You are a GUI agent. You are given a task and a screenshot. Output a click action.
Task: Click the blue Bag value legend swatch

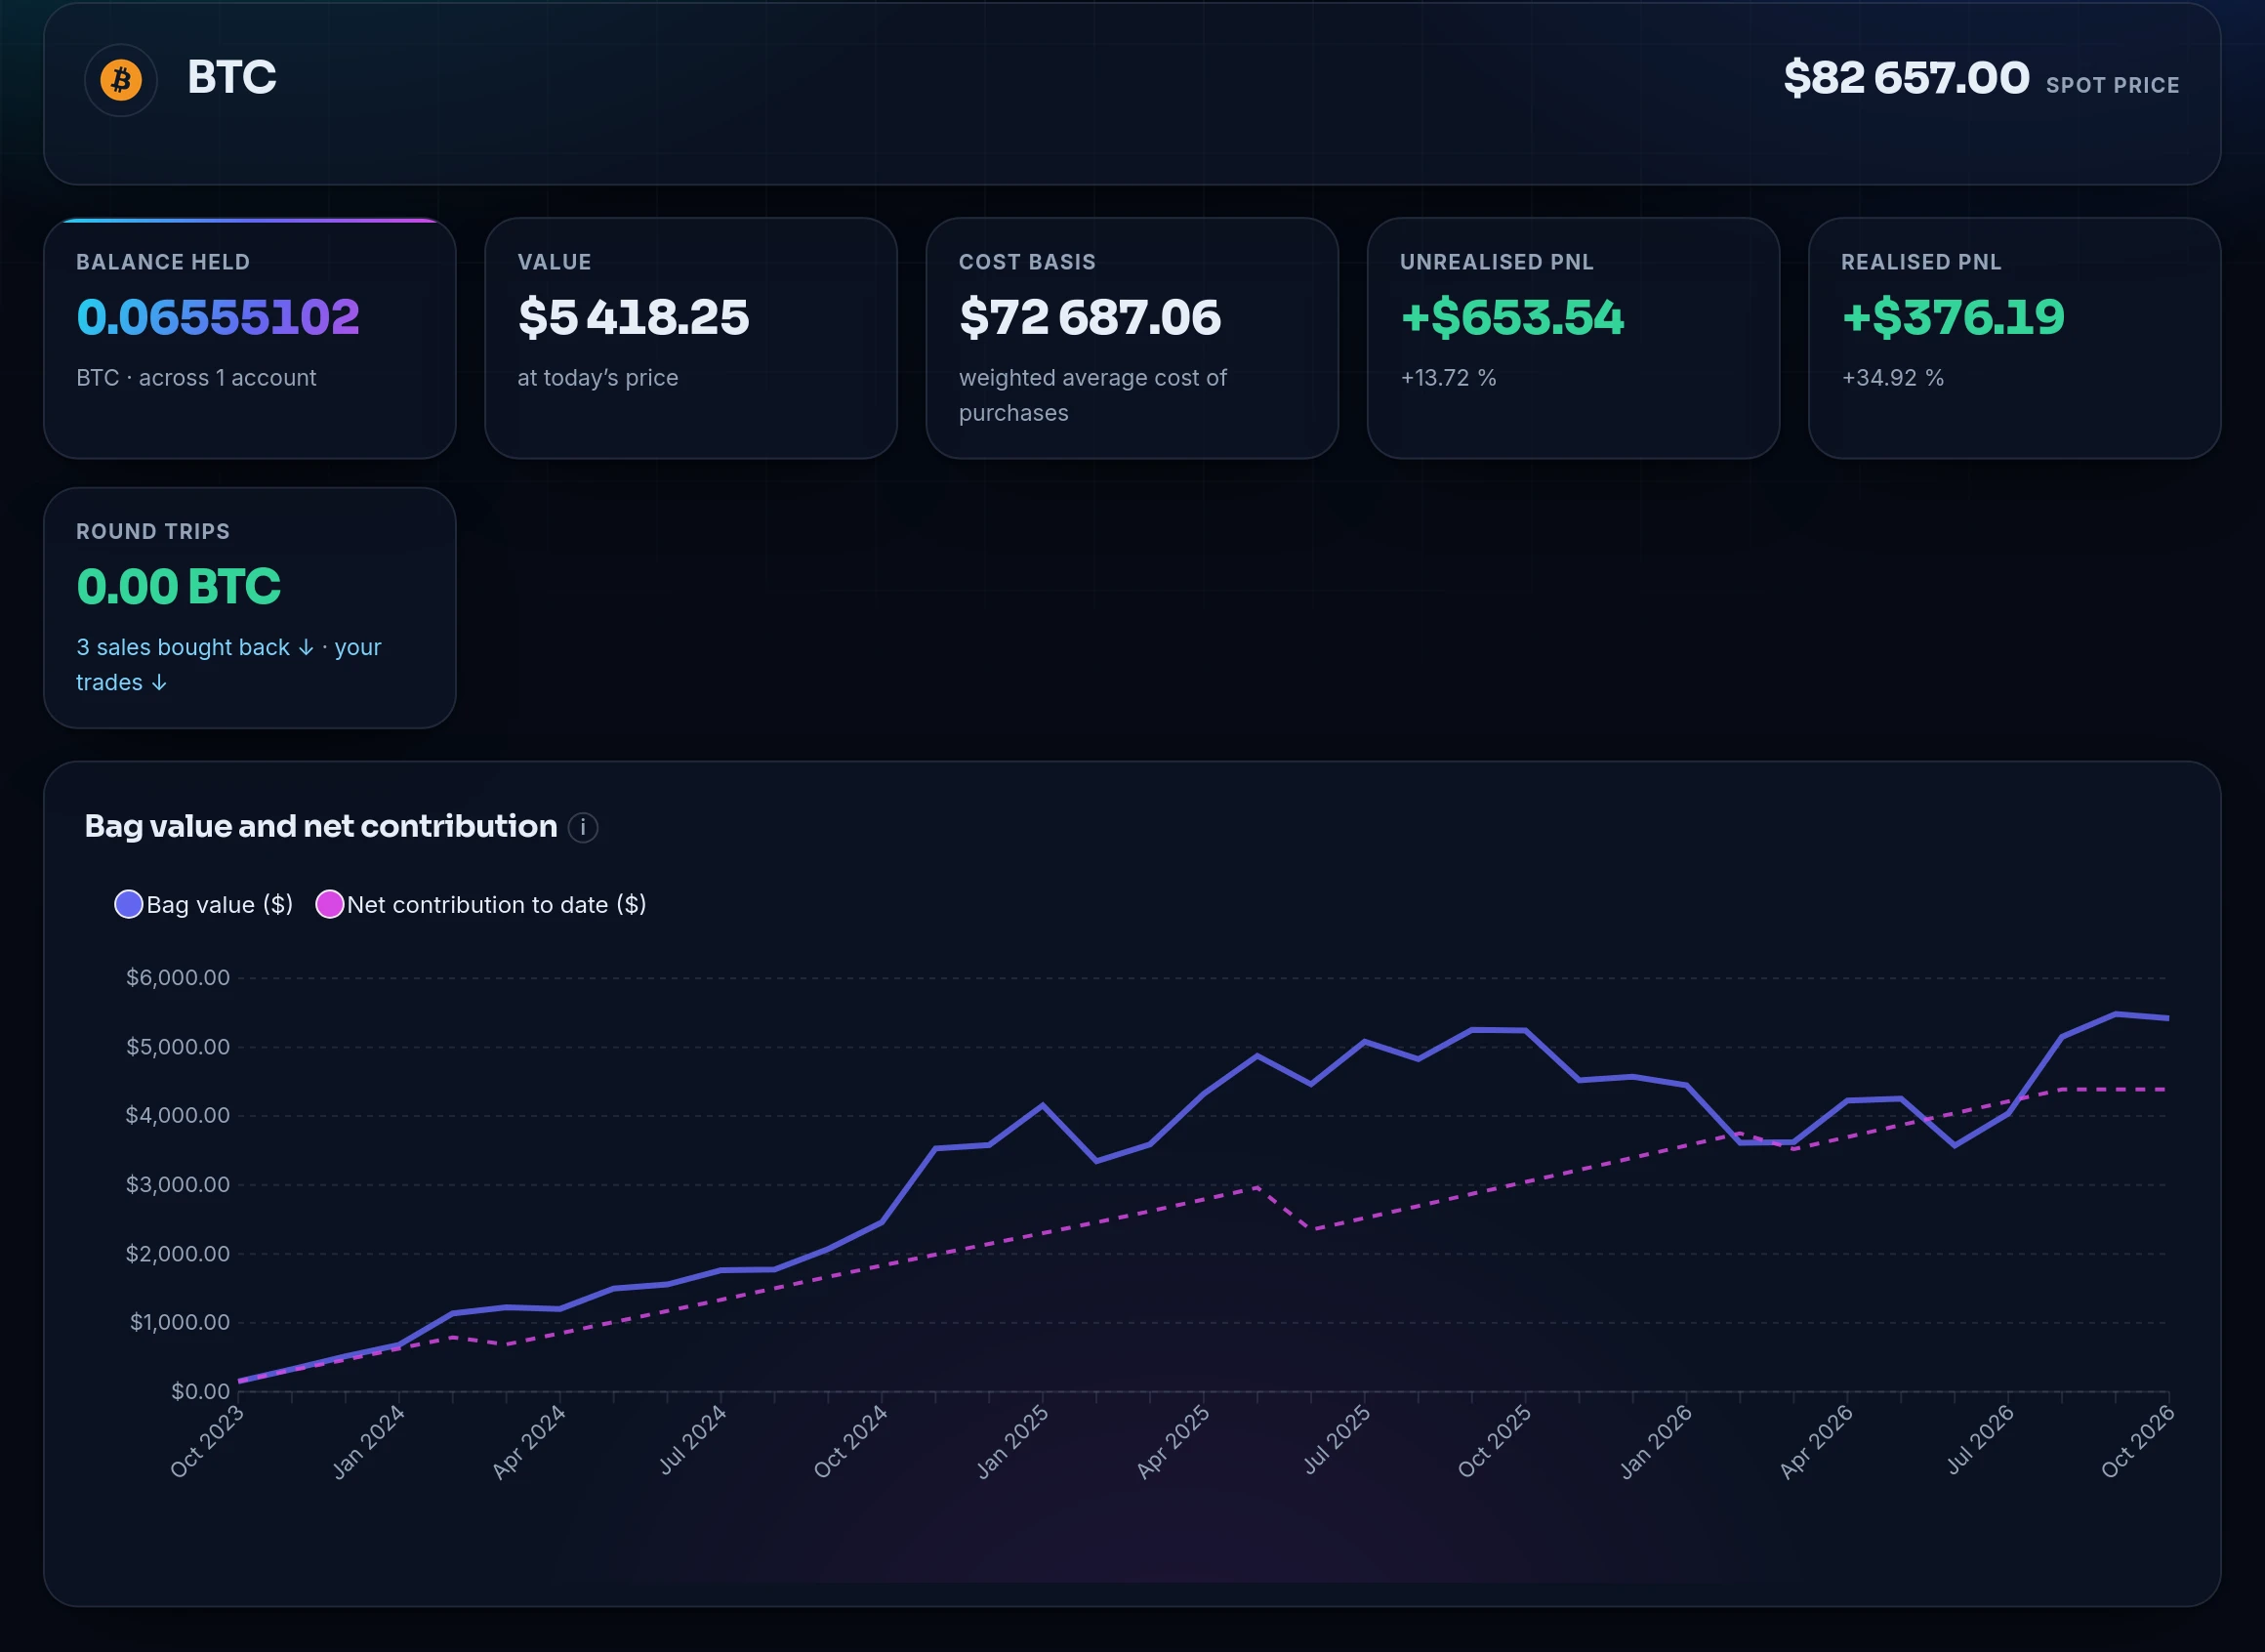[129, 905]
